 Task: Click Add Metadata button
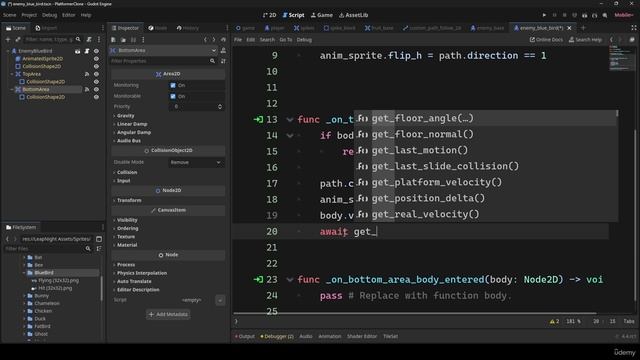tap(168, 314)
